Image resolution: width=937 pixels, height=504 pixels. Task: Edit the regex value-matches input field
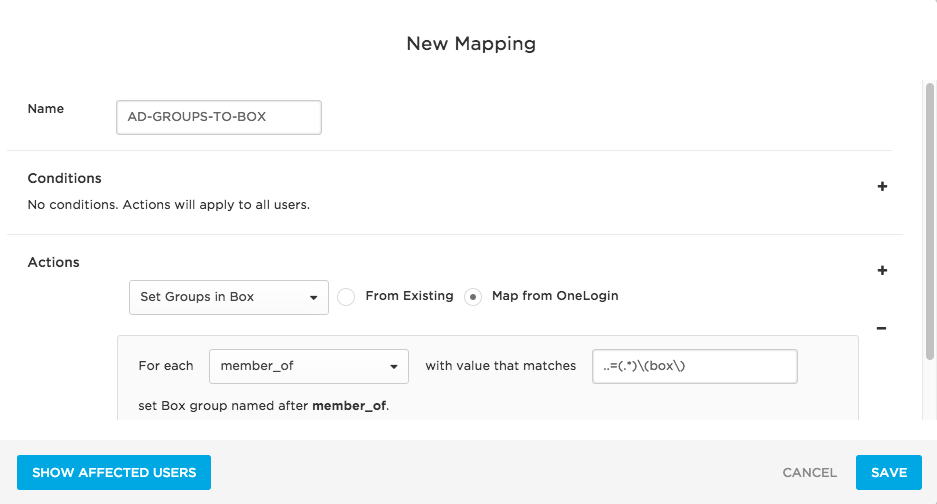click(694, 366)
